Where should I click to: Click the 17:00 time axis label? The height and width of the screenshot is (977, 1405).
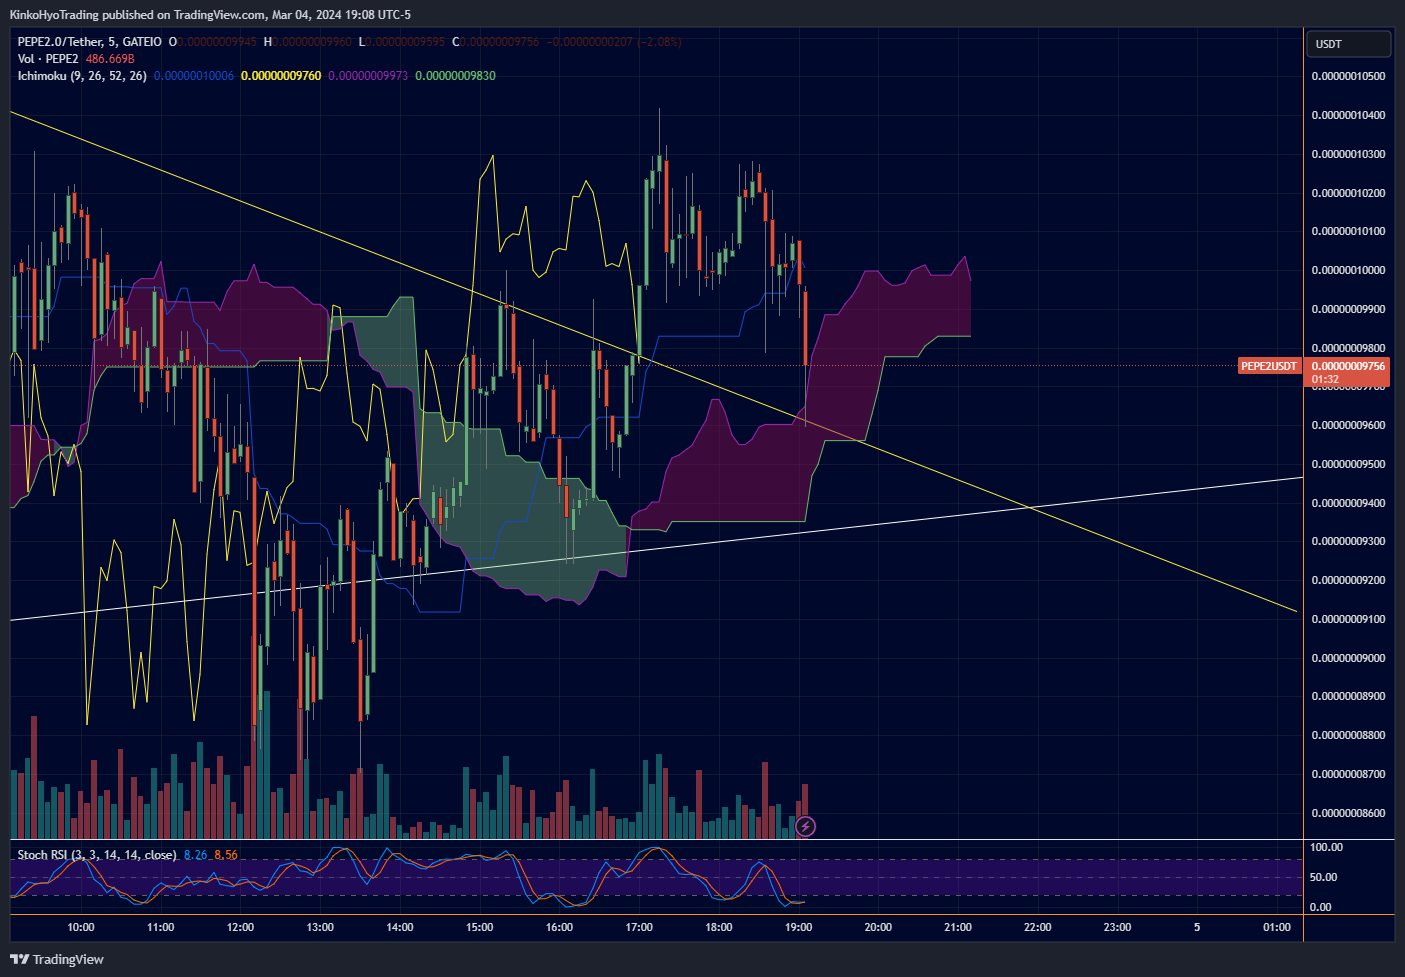[x=639, y=927]
